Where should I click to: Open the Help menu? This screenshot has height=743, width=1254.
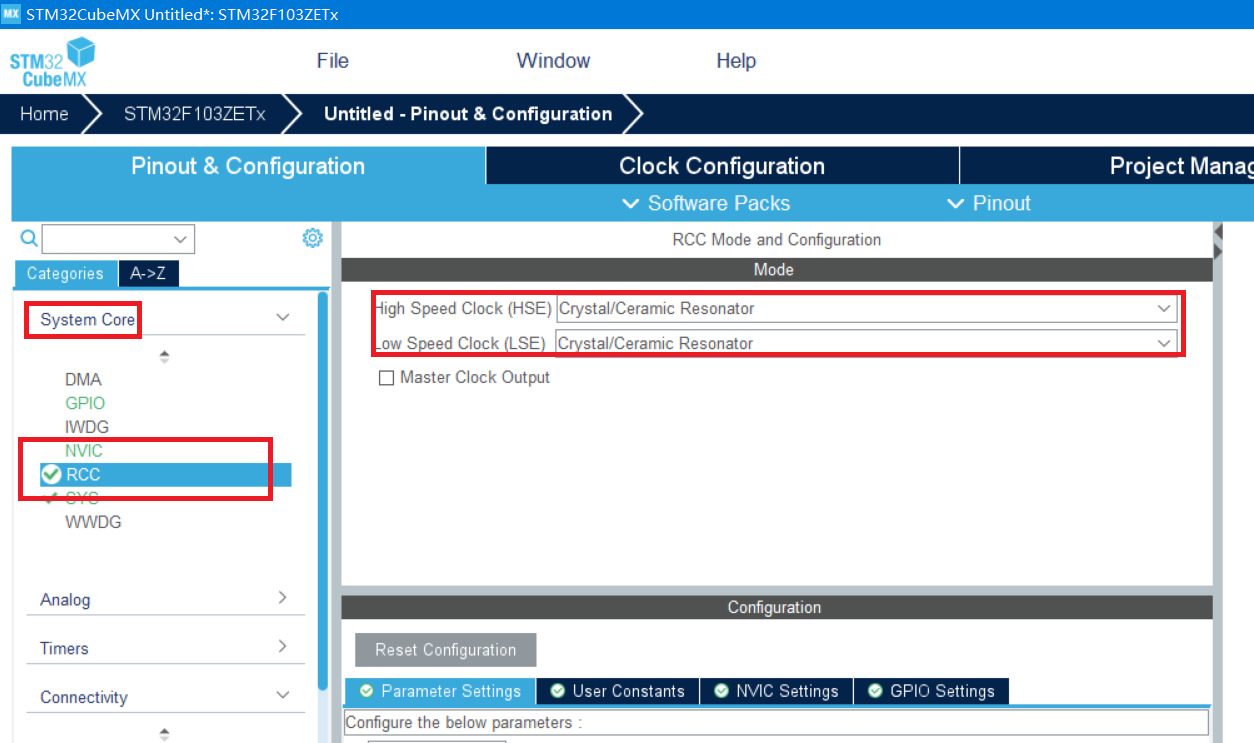[x=736, y=61]
